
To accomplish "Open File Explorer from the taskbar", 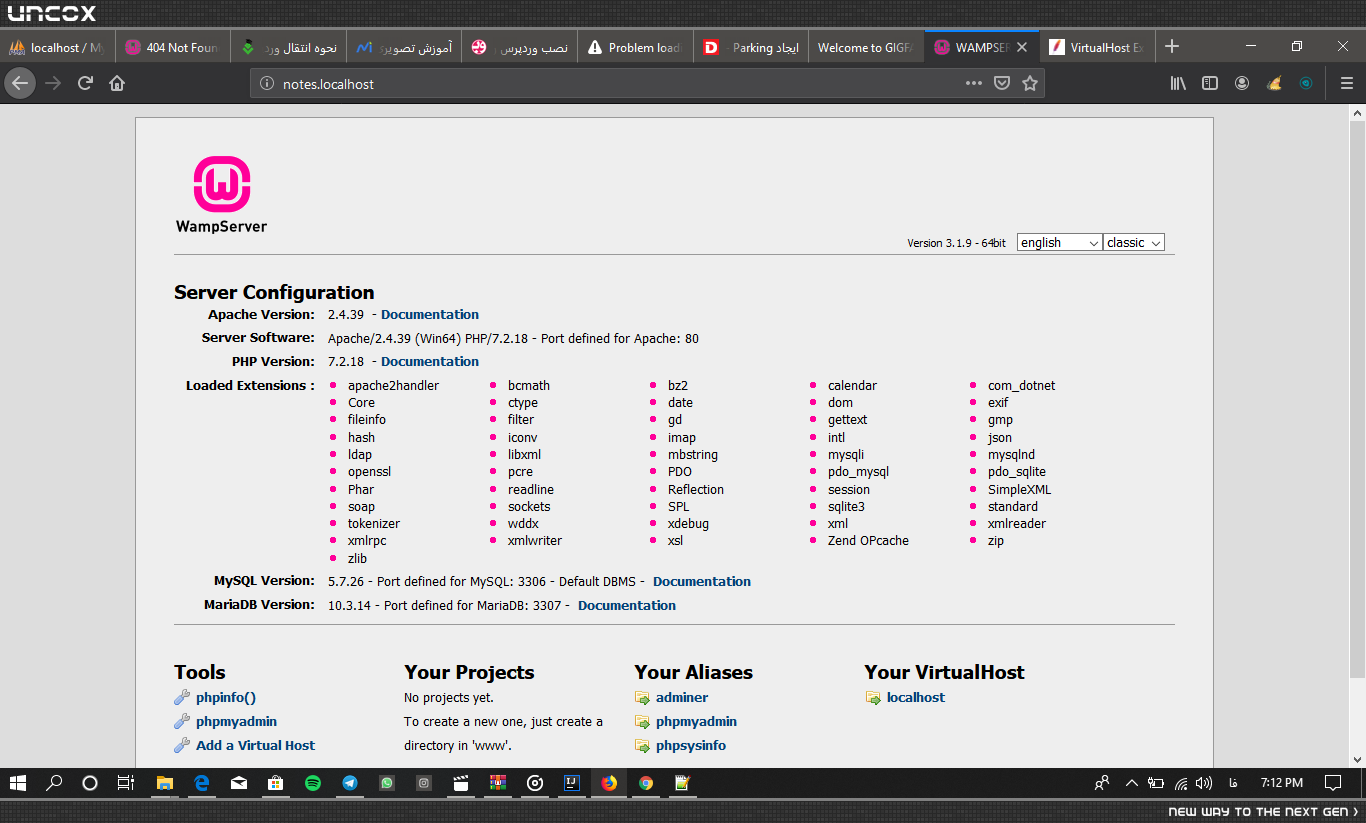I will click(165, 783).
